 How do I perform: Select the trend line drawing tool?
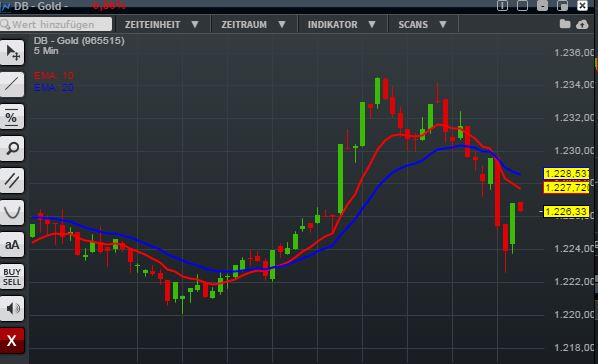coord(12,84)
